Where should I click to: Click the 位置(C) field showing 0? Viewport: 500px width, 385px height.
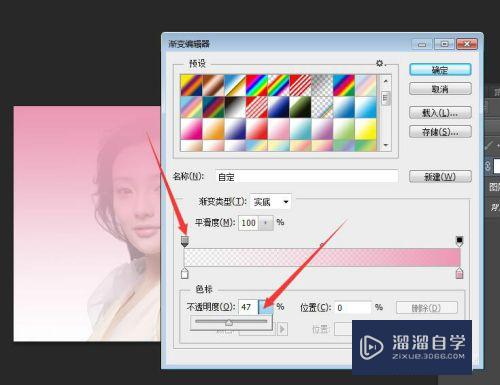point(353,307)
